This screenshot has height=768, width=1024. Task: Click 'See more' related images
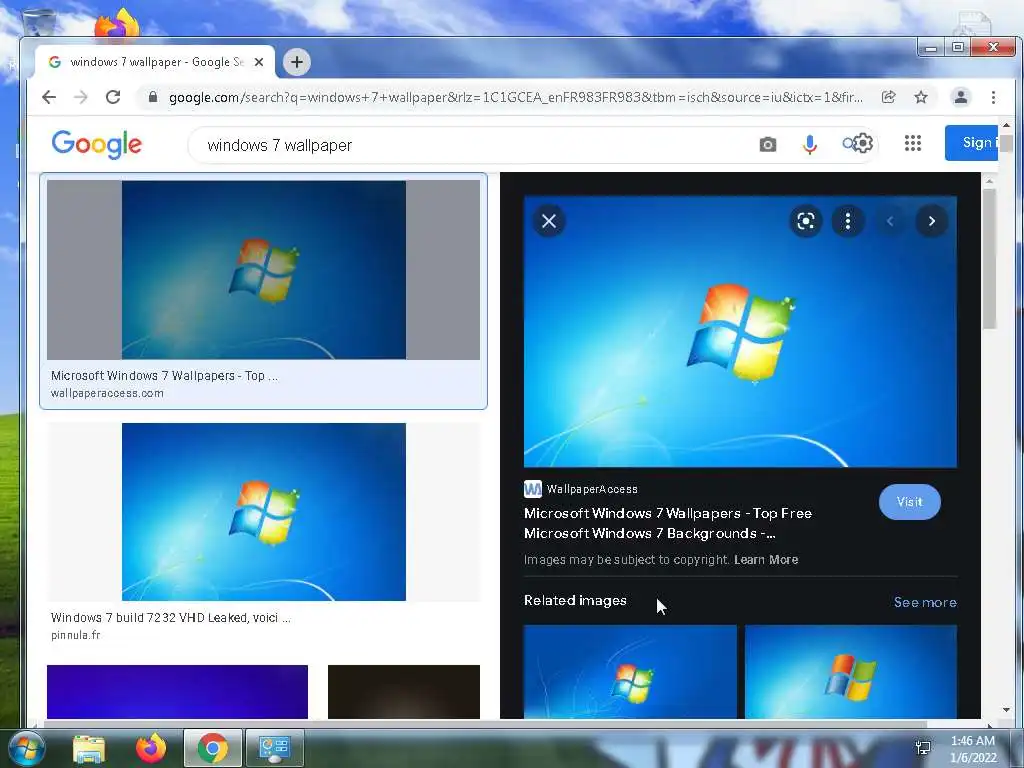click(925, 602)
